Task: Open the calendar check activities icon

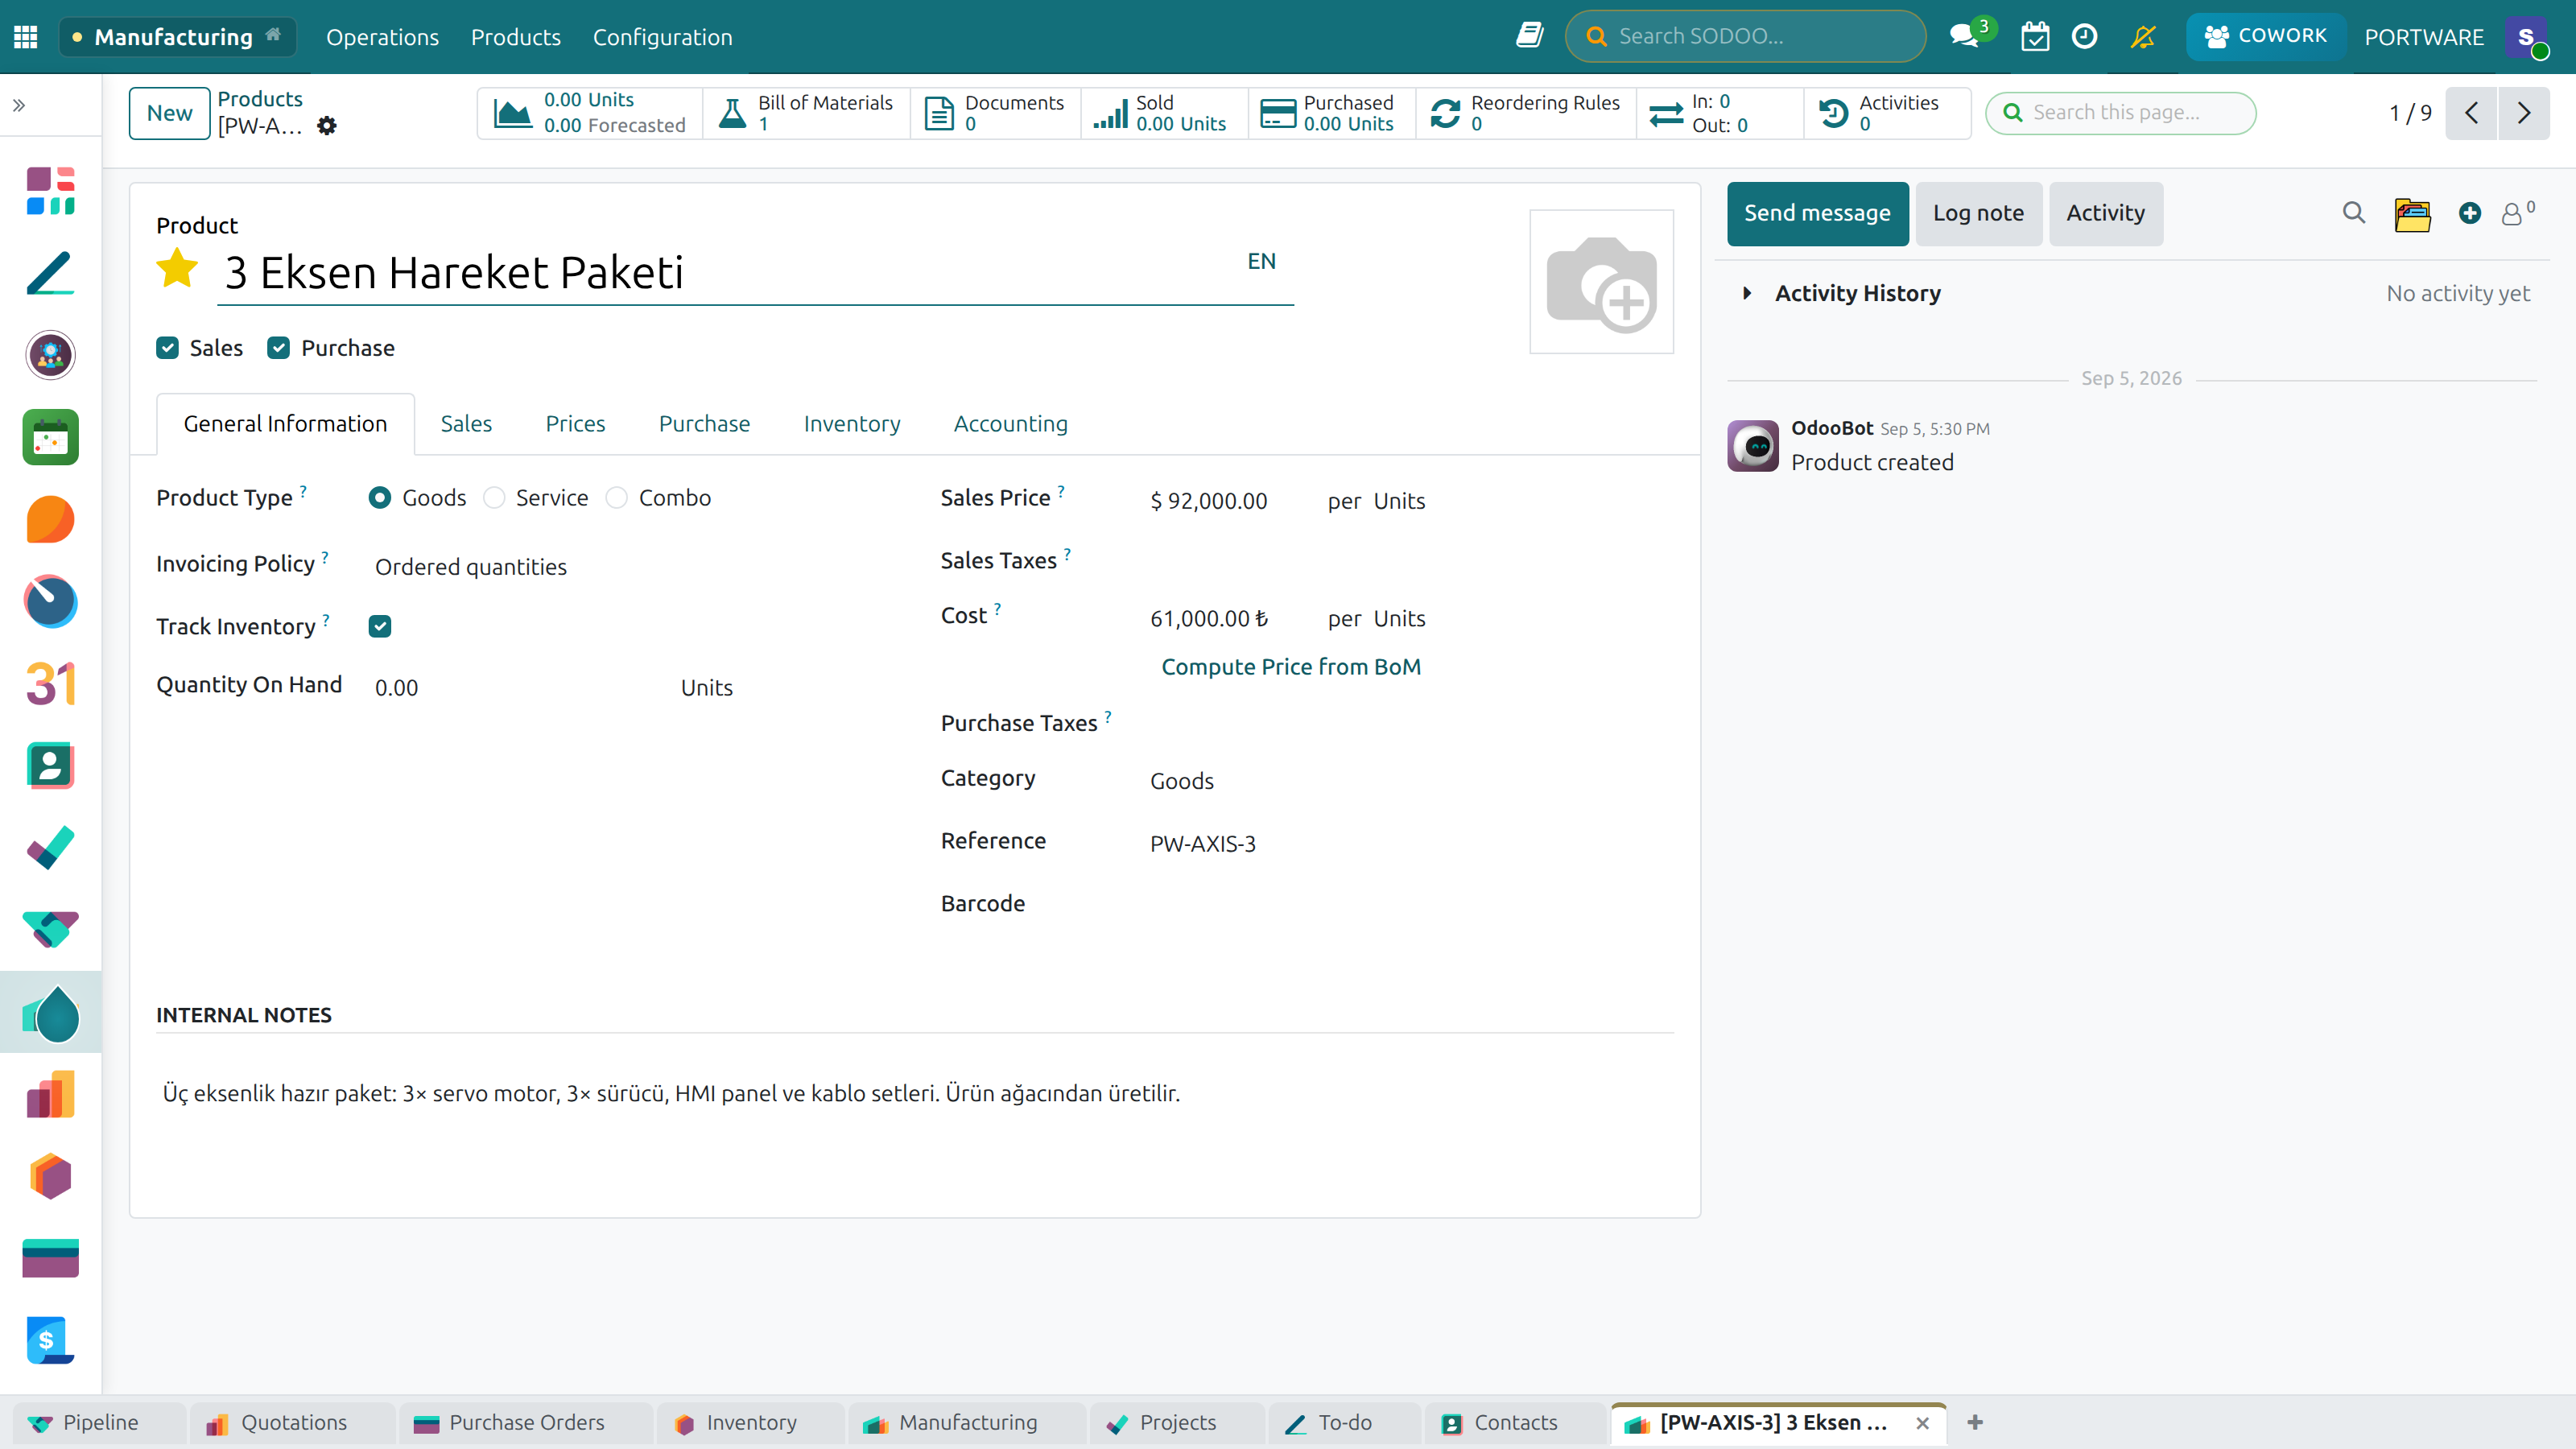Action: coord(2034,37)
